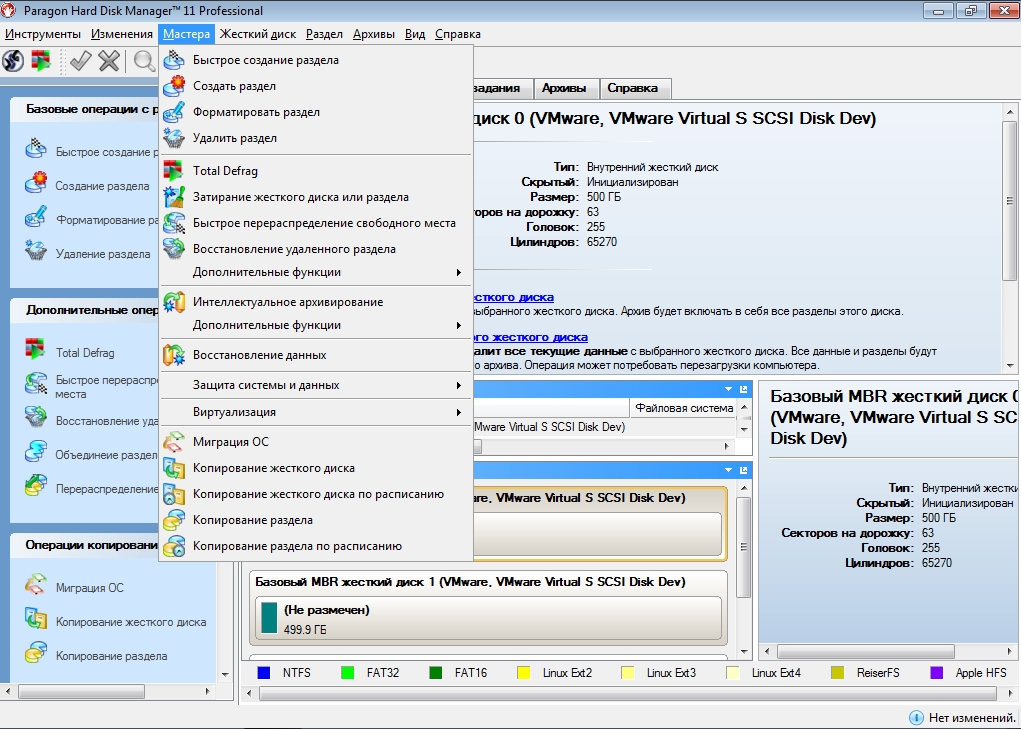The height and width of the screenshot is (729, 1021).
Task: Select the unallocated 499.9 ГБ block on disk 1
Action: coord(488,618)
